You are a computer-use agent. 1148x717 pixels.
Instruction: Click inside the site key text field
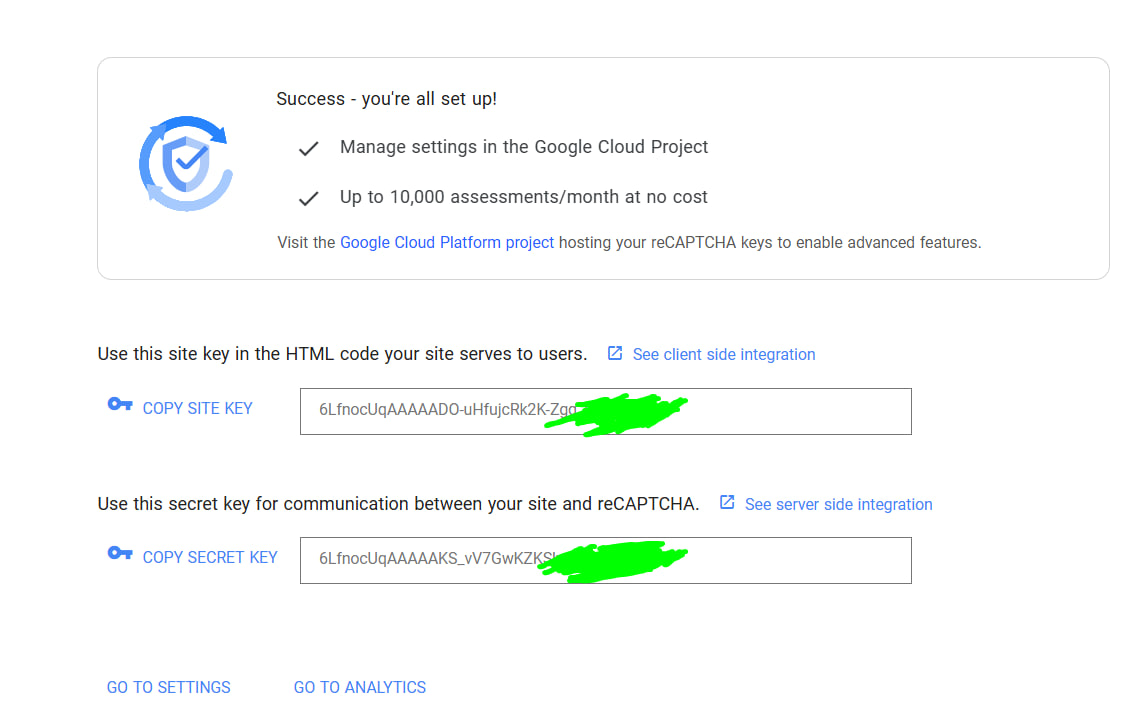(780, 411)
